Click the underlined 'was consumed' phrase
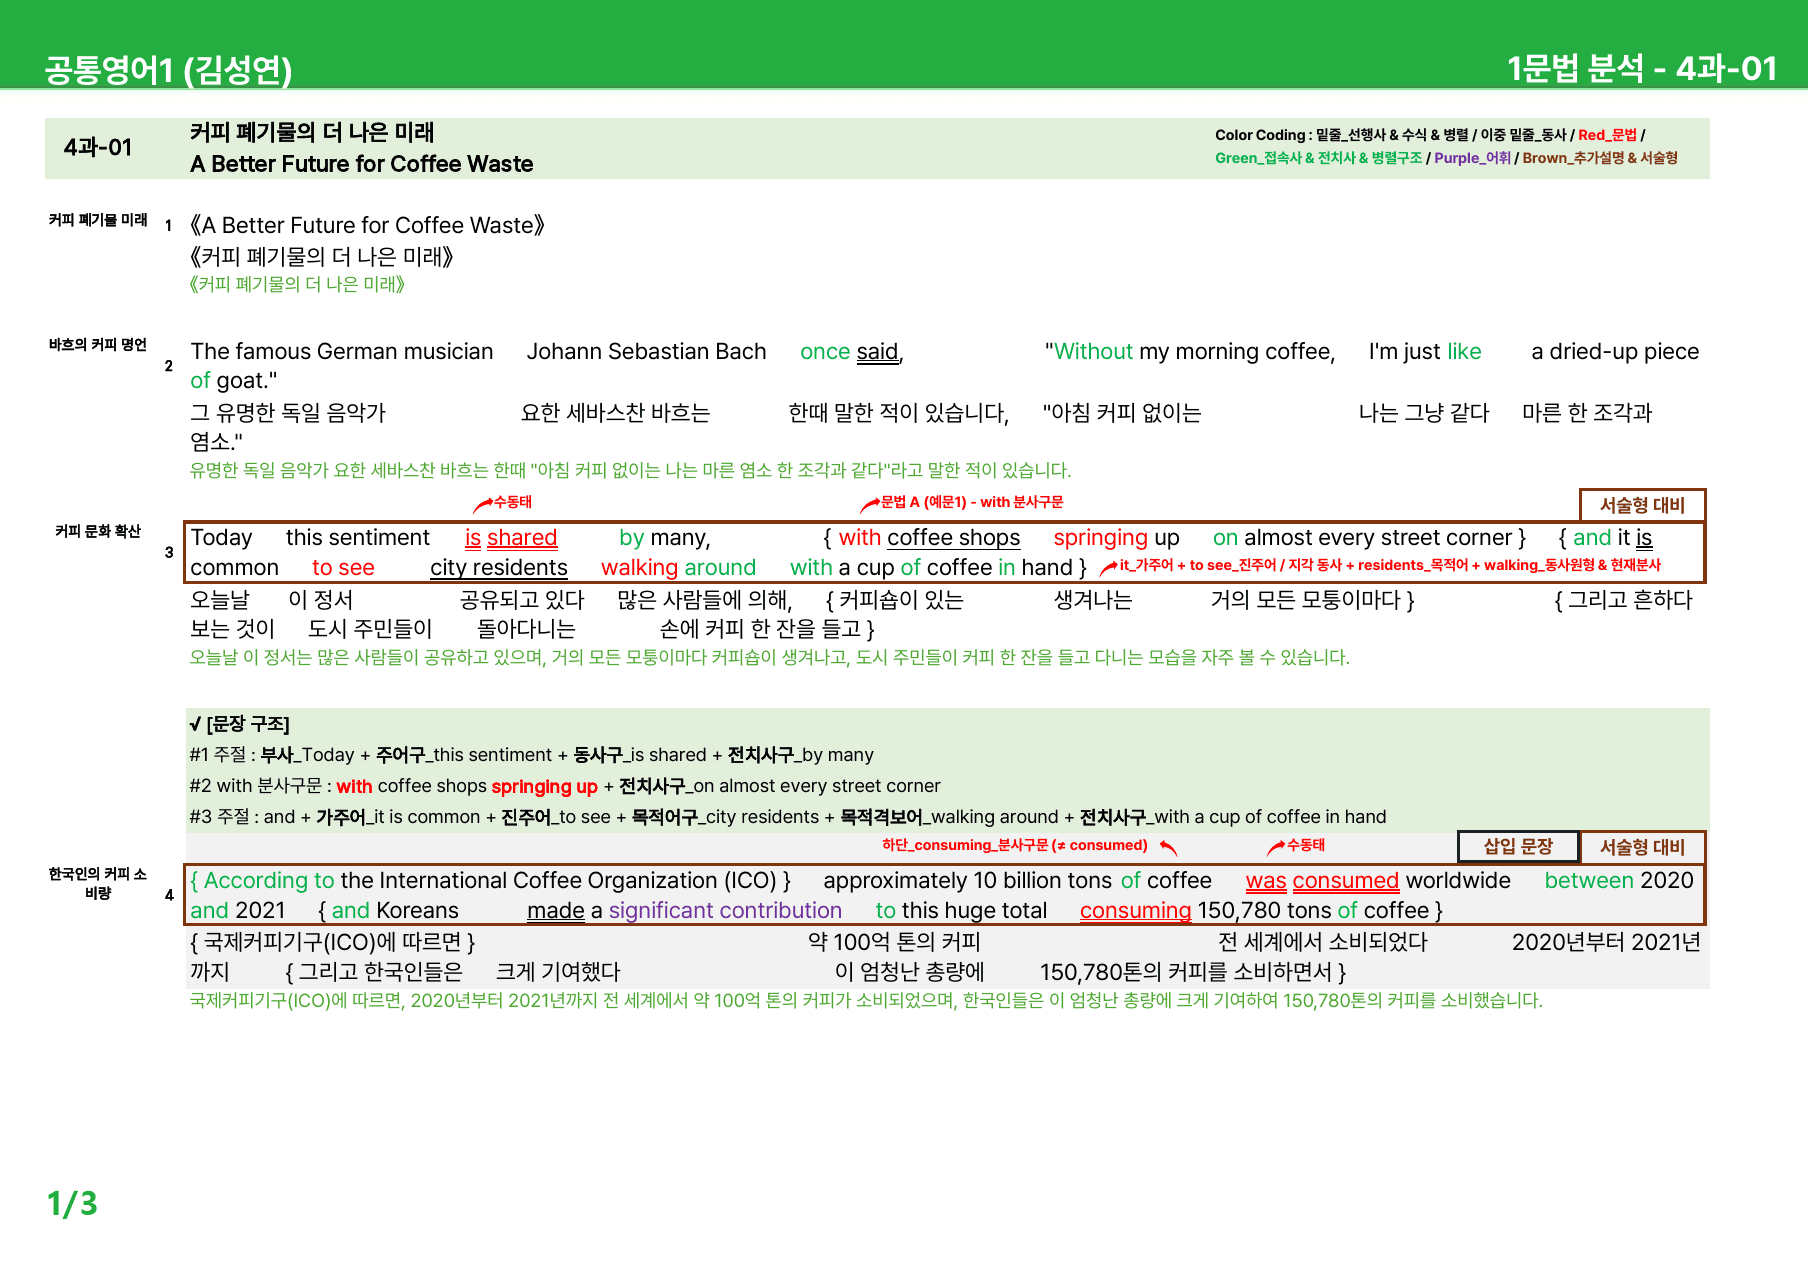The image size is (1809, 1278). (1322, 881)
